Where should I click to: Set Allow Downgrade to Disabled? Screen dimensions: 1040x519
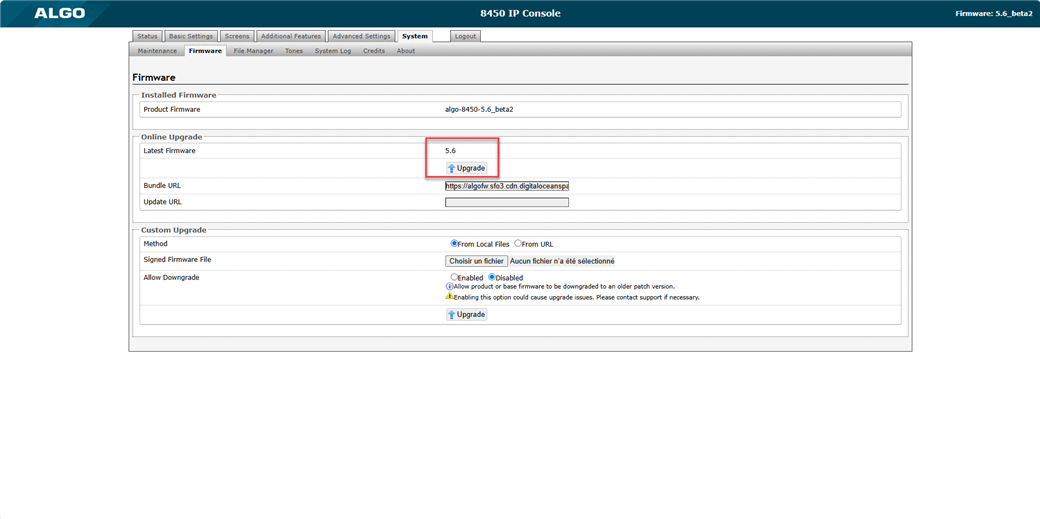coord(492,277)
